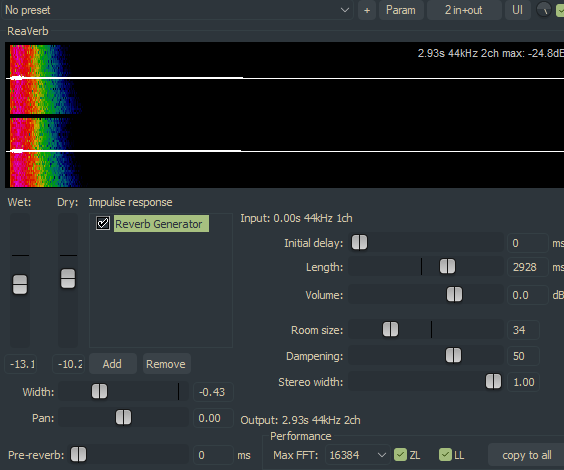This screenshot has width=564, height=470.
Task: Click the Wet fader handle
Action: click(20, 284)
